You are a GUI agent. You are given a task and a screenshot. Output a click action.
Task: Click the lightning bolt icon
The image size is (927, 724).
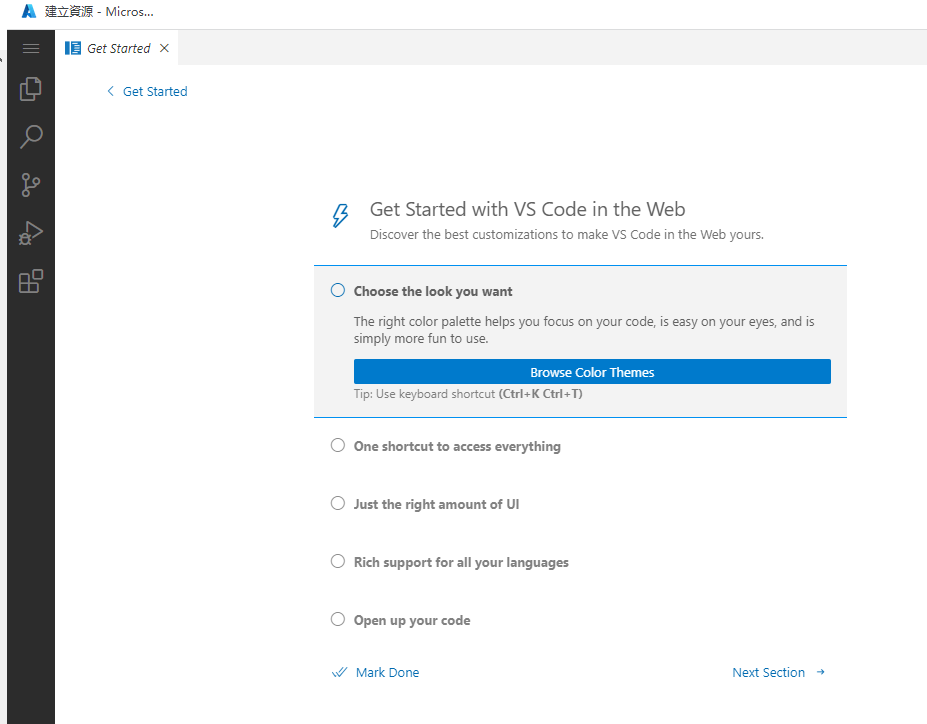(x=340, y=216)
